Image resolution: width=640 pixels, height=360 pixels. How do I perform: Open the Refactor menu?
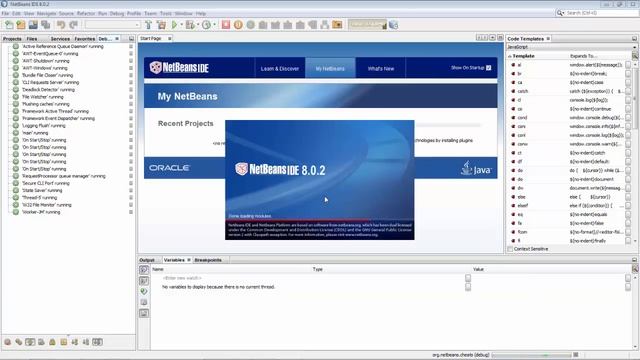tap(86, 13)
